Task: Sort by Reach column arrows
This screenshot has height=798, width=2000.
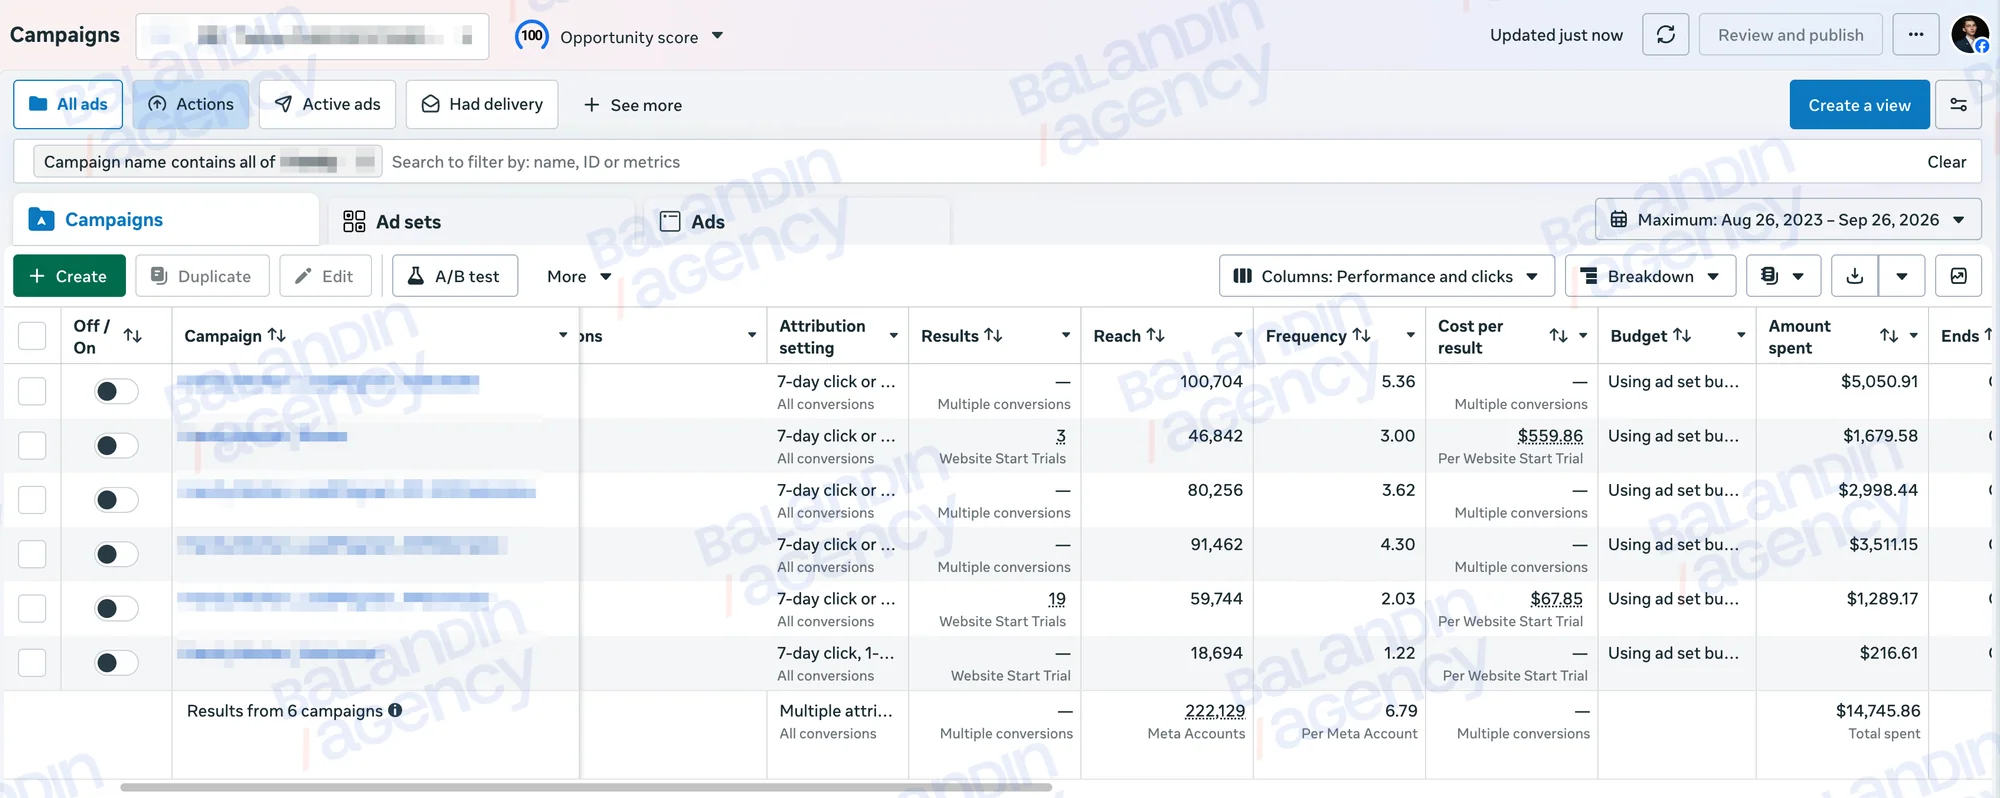Action: tap(1155, 335)
